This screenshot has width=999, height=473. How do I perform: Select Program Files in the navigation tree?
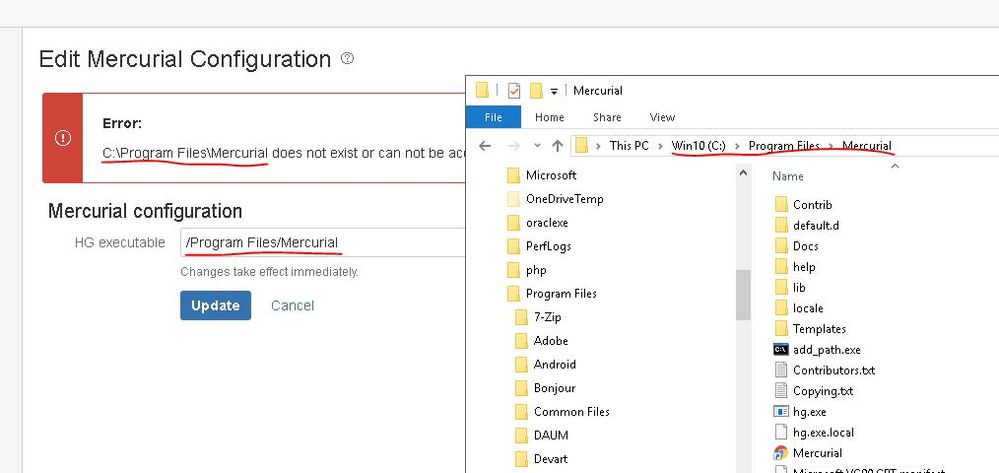(x=561, y=294)
